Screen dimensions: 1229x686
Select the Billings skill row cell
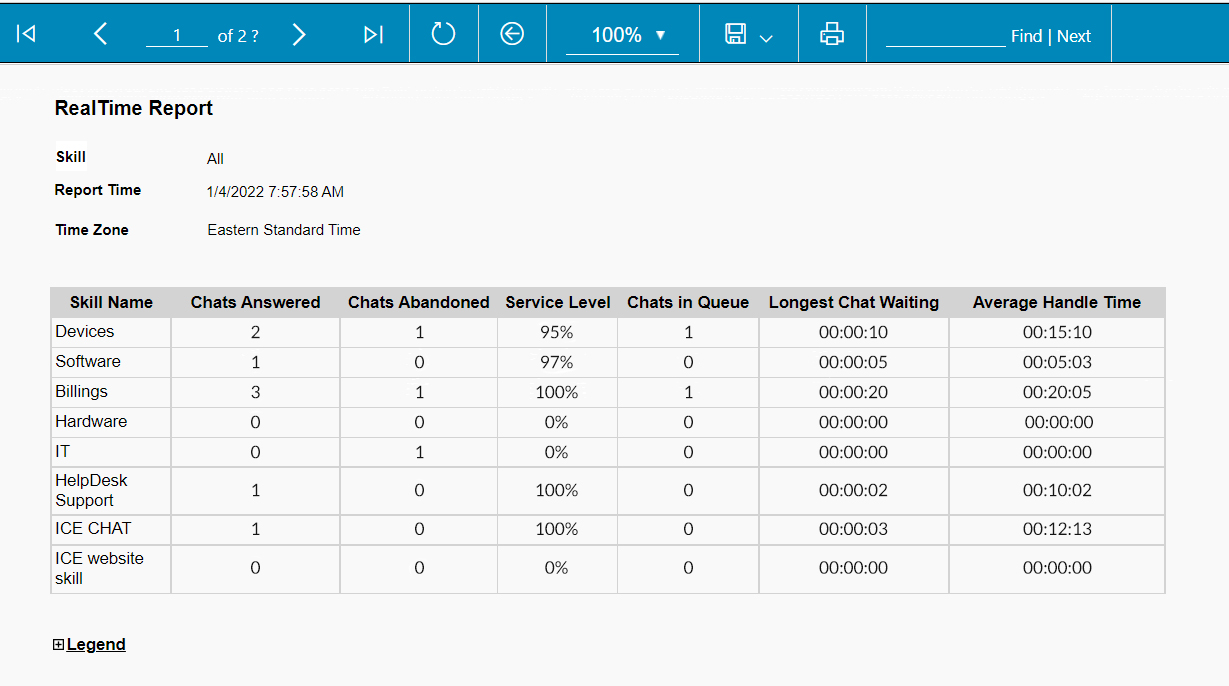(x=82, y=392)
